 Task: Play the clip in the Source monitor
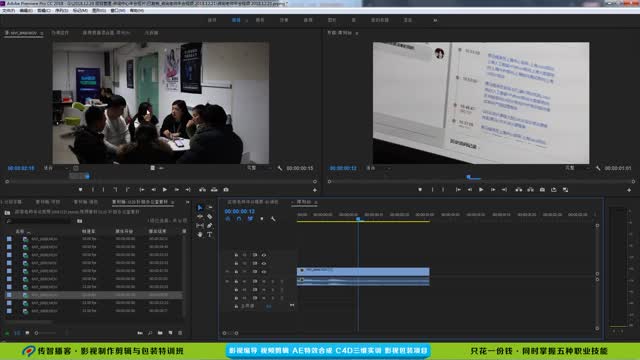click(x=165, y=190)
